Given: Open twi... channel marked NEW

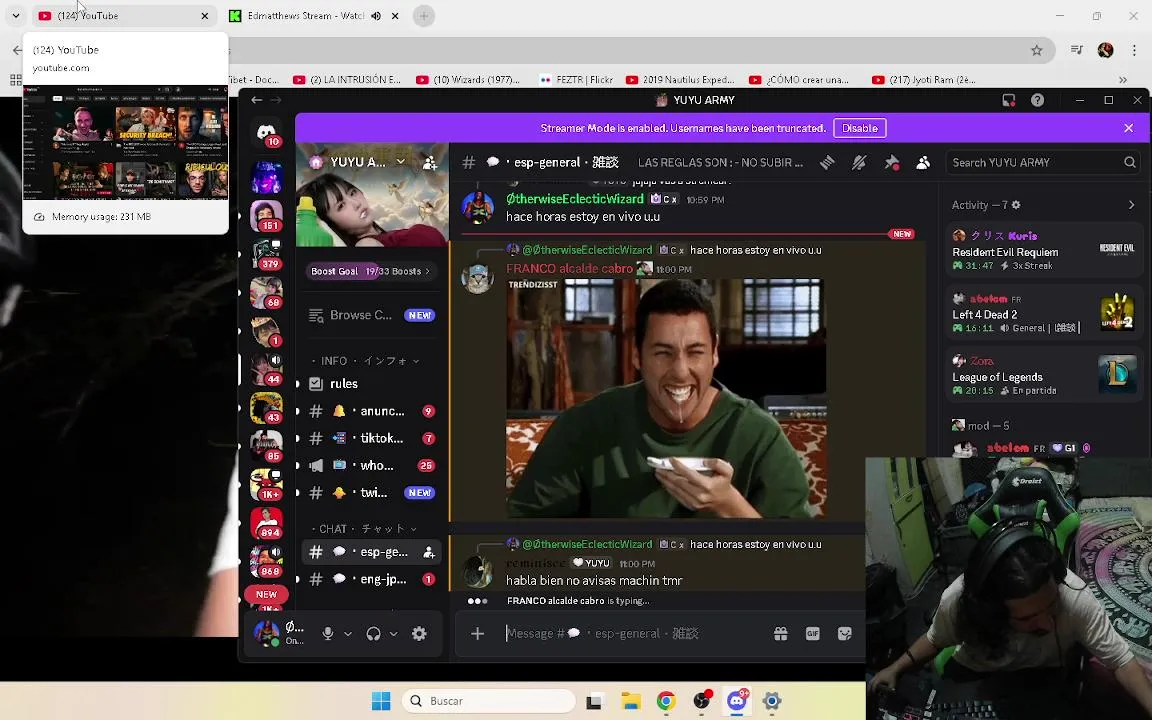Looking at the screenshot, I should (371, 492).
